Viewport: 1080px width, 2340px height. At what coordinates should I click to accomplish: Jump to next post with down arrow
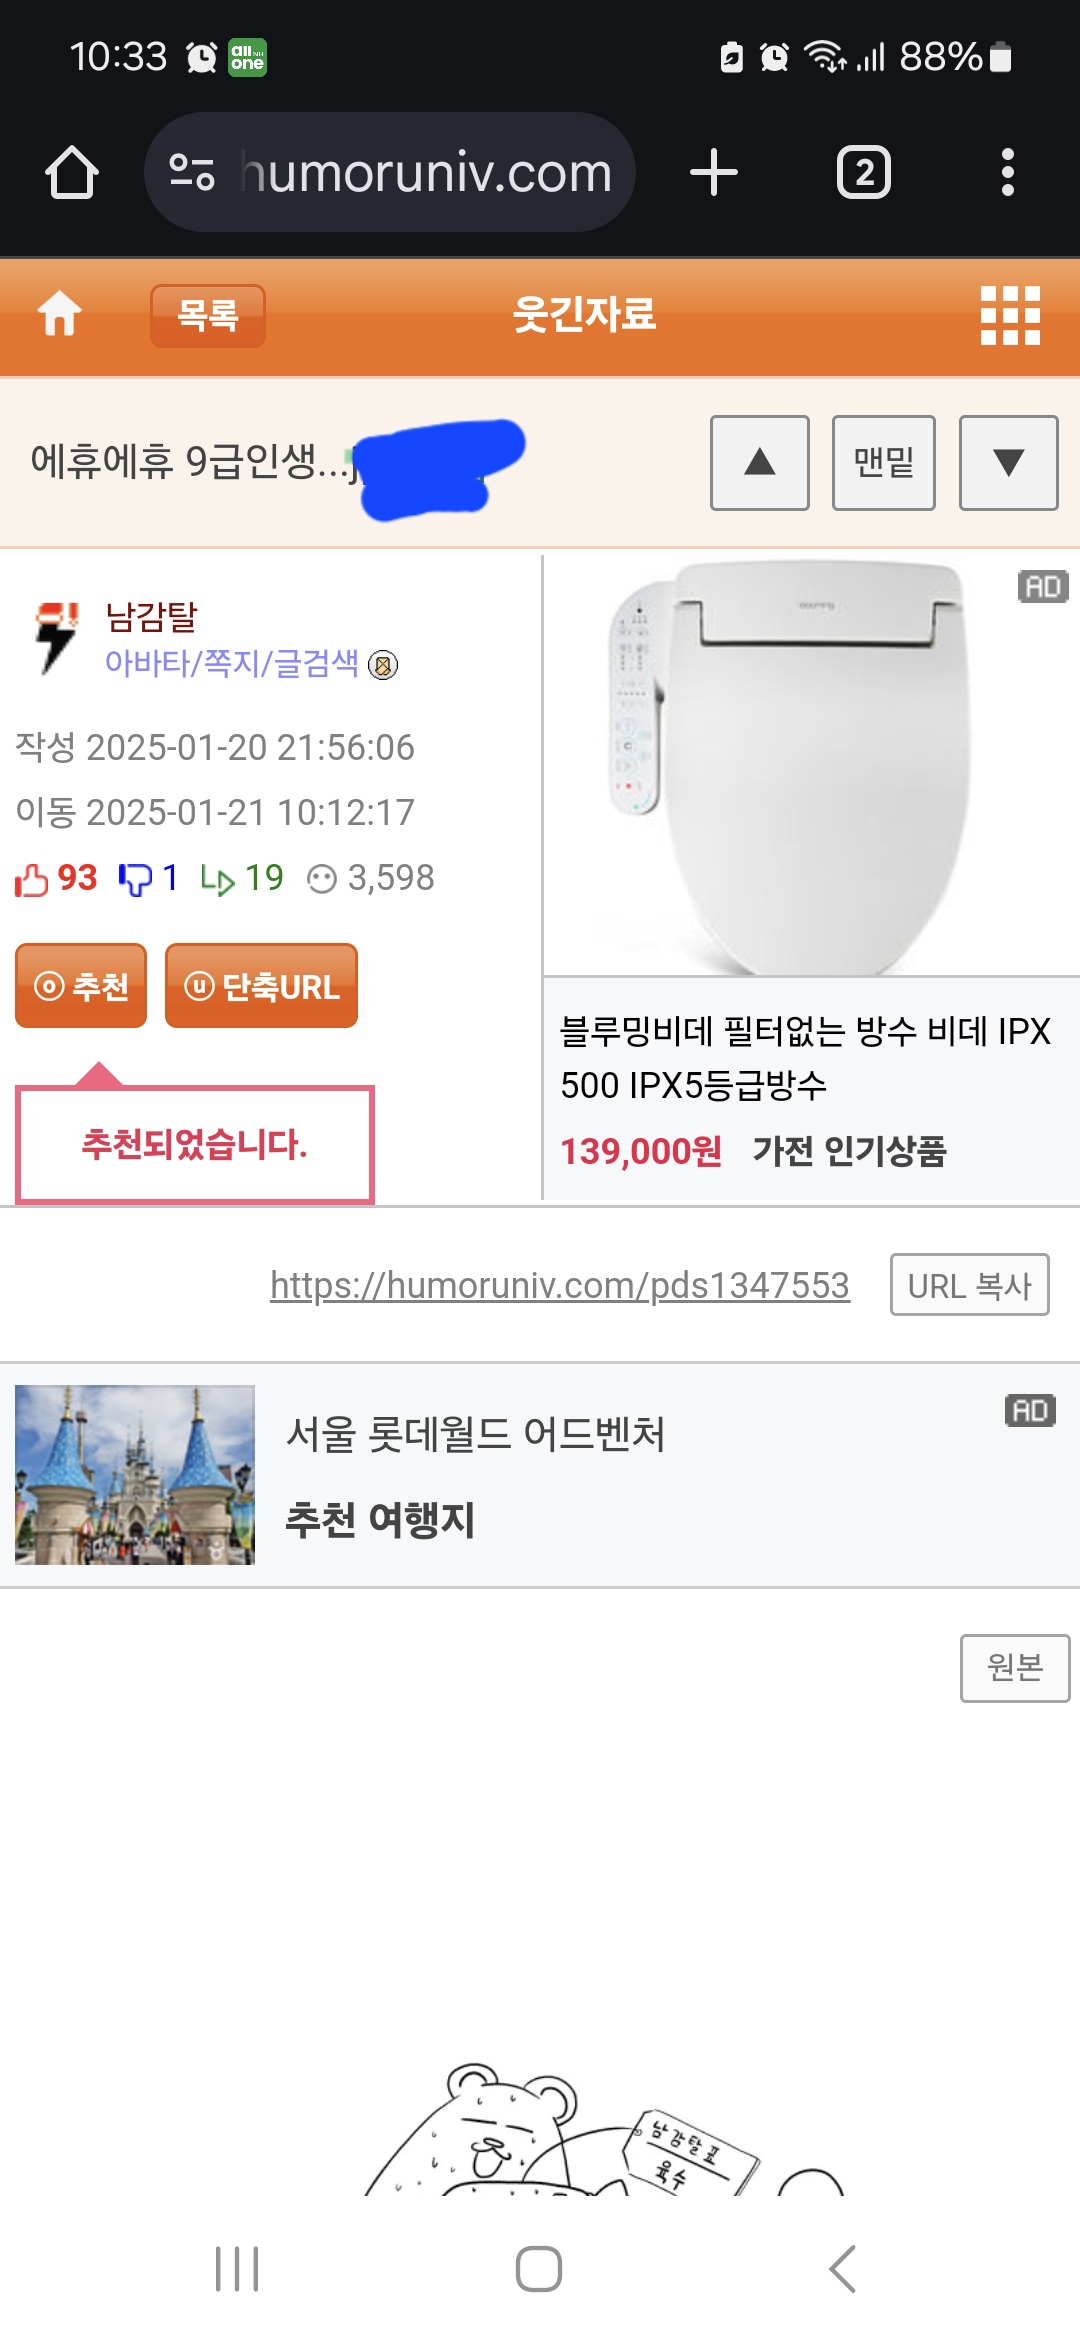click(1008, 462)
